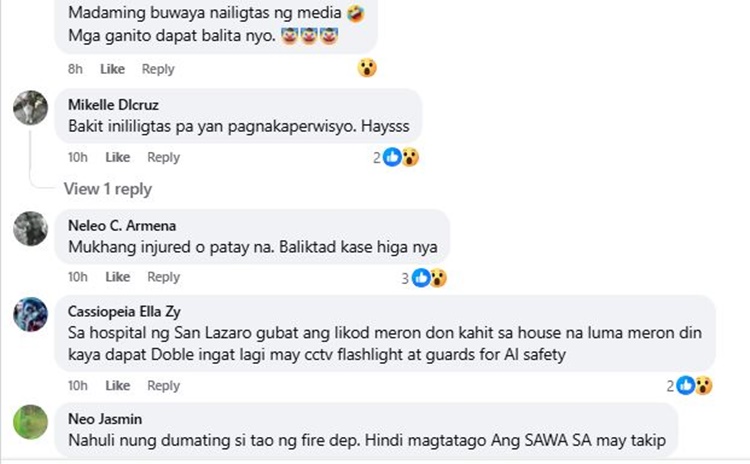
Task: Click wow emoji reaction on Neleo's comment
Action: coord(438,278)
